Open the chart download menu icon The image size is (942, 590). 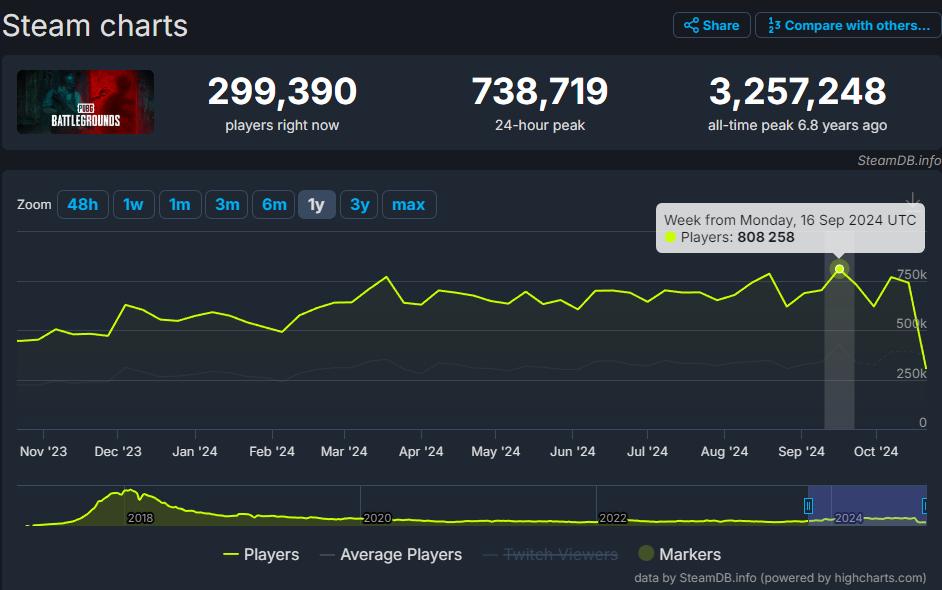[912, 200]
